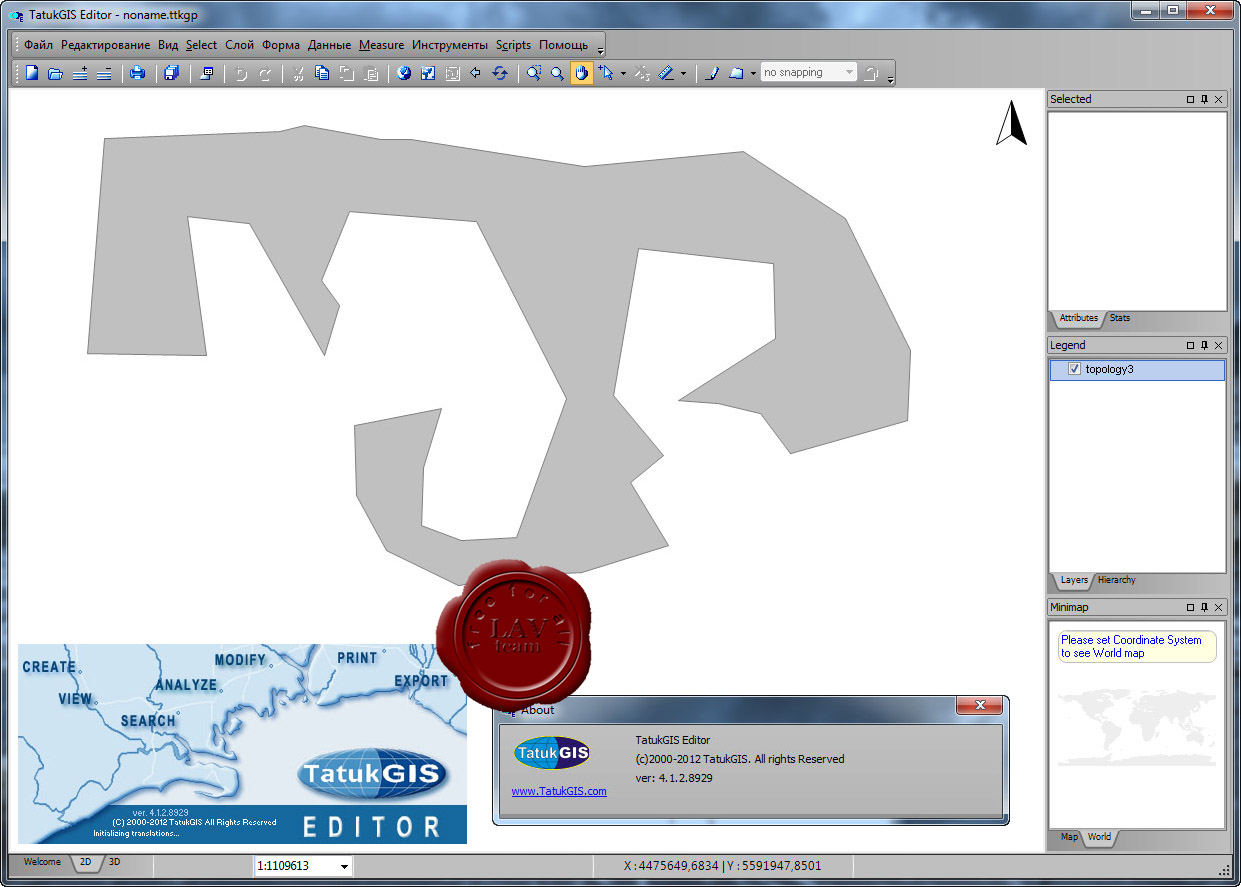1241x887 pixels.
Task: Open the www.TatukGIS.com link
Action: (559, 791)
